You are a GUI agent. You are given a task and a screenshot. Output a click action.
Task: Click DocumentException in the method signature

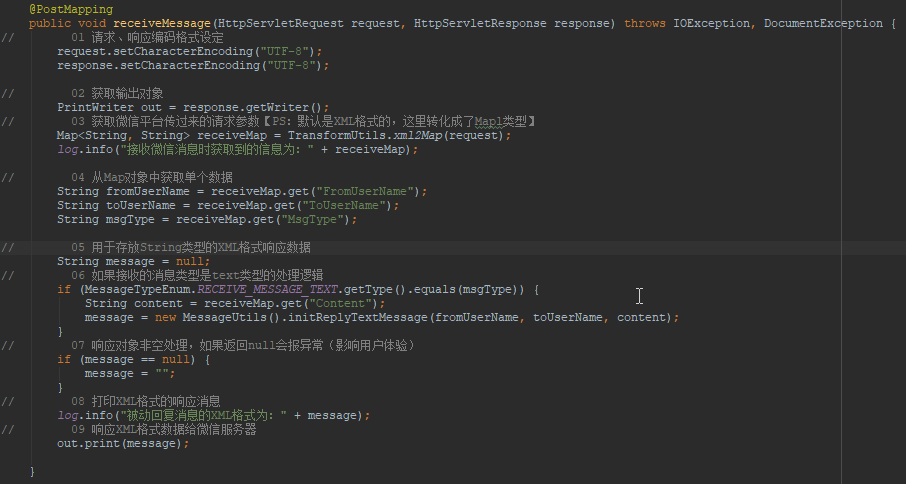(x=823, y=24)
